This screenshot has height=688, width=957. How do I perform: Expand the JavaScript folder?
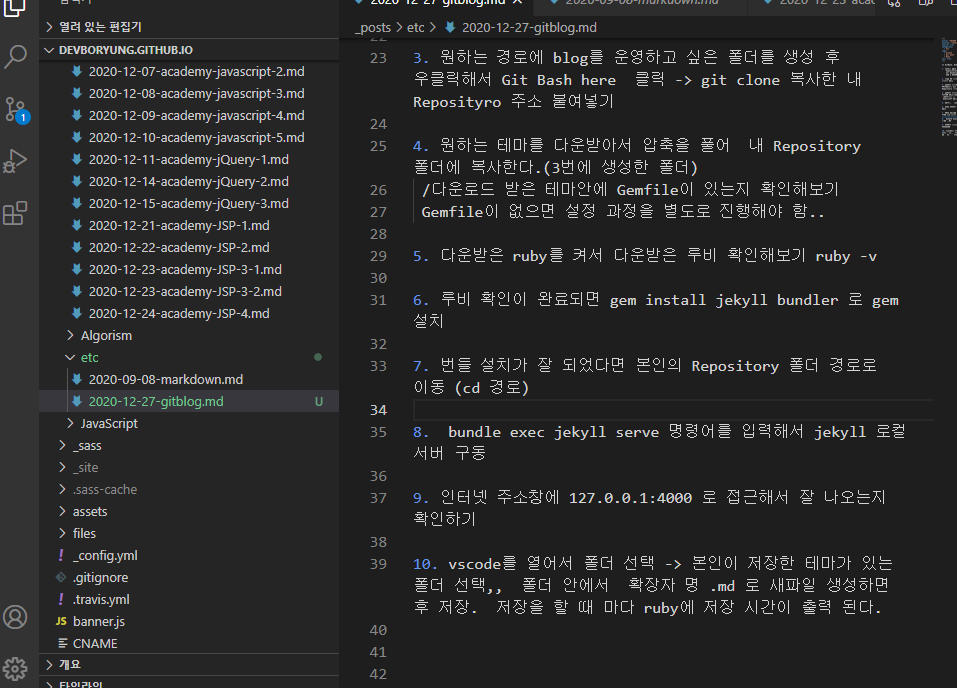point(189,423)
